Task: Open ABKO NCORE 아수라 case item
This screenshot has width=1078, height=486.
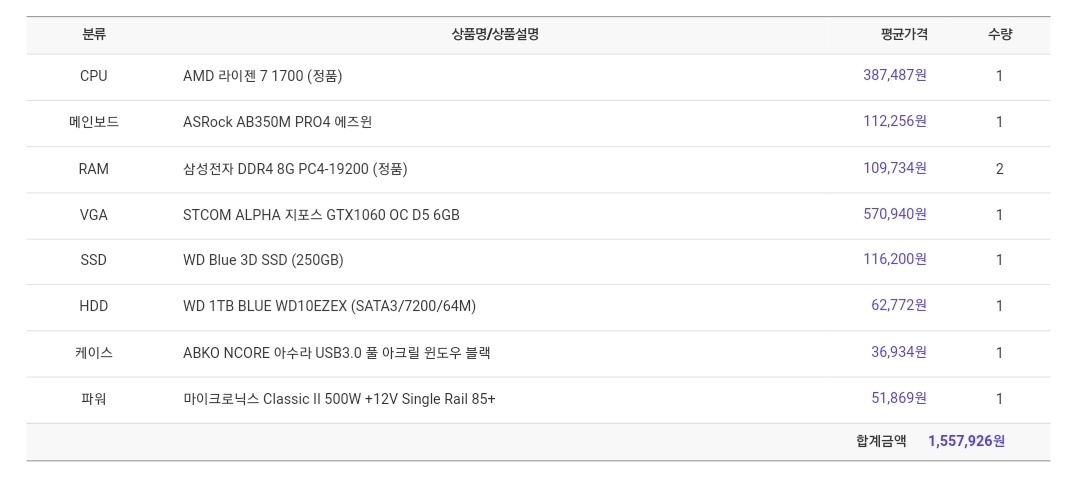Action: pyautogui.click(x=336, y=353)
